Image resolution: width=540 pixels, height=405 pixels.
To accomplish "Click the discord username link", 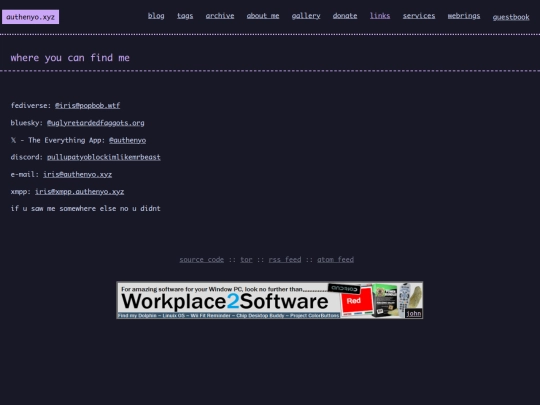I will coord(104,157).
